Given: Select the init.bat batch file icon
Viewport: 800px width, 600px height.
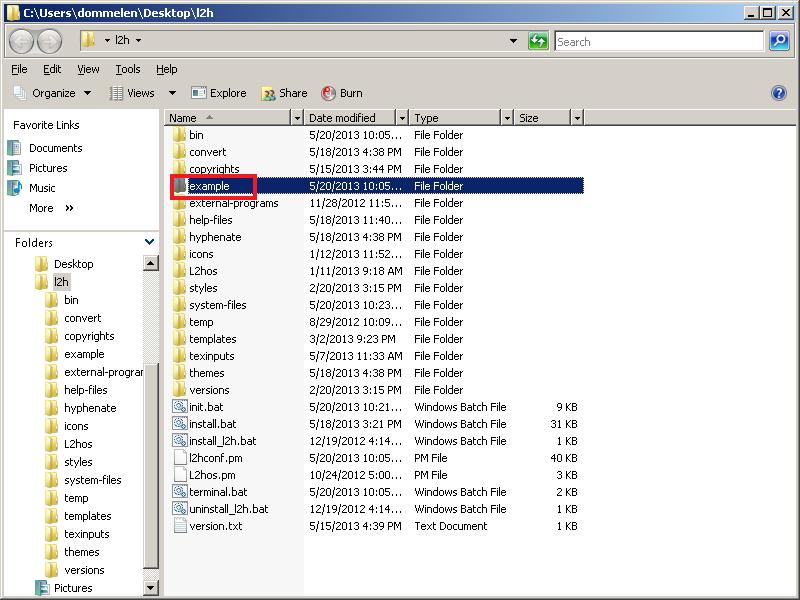Looking at the screenshot, I should click(x=180, y=407).
